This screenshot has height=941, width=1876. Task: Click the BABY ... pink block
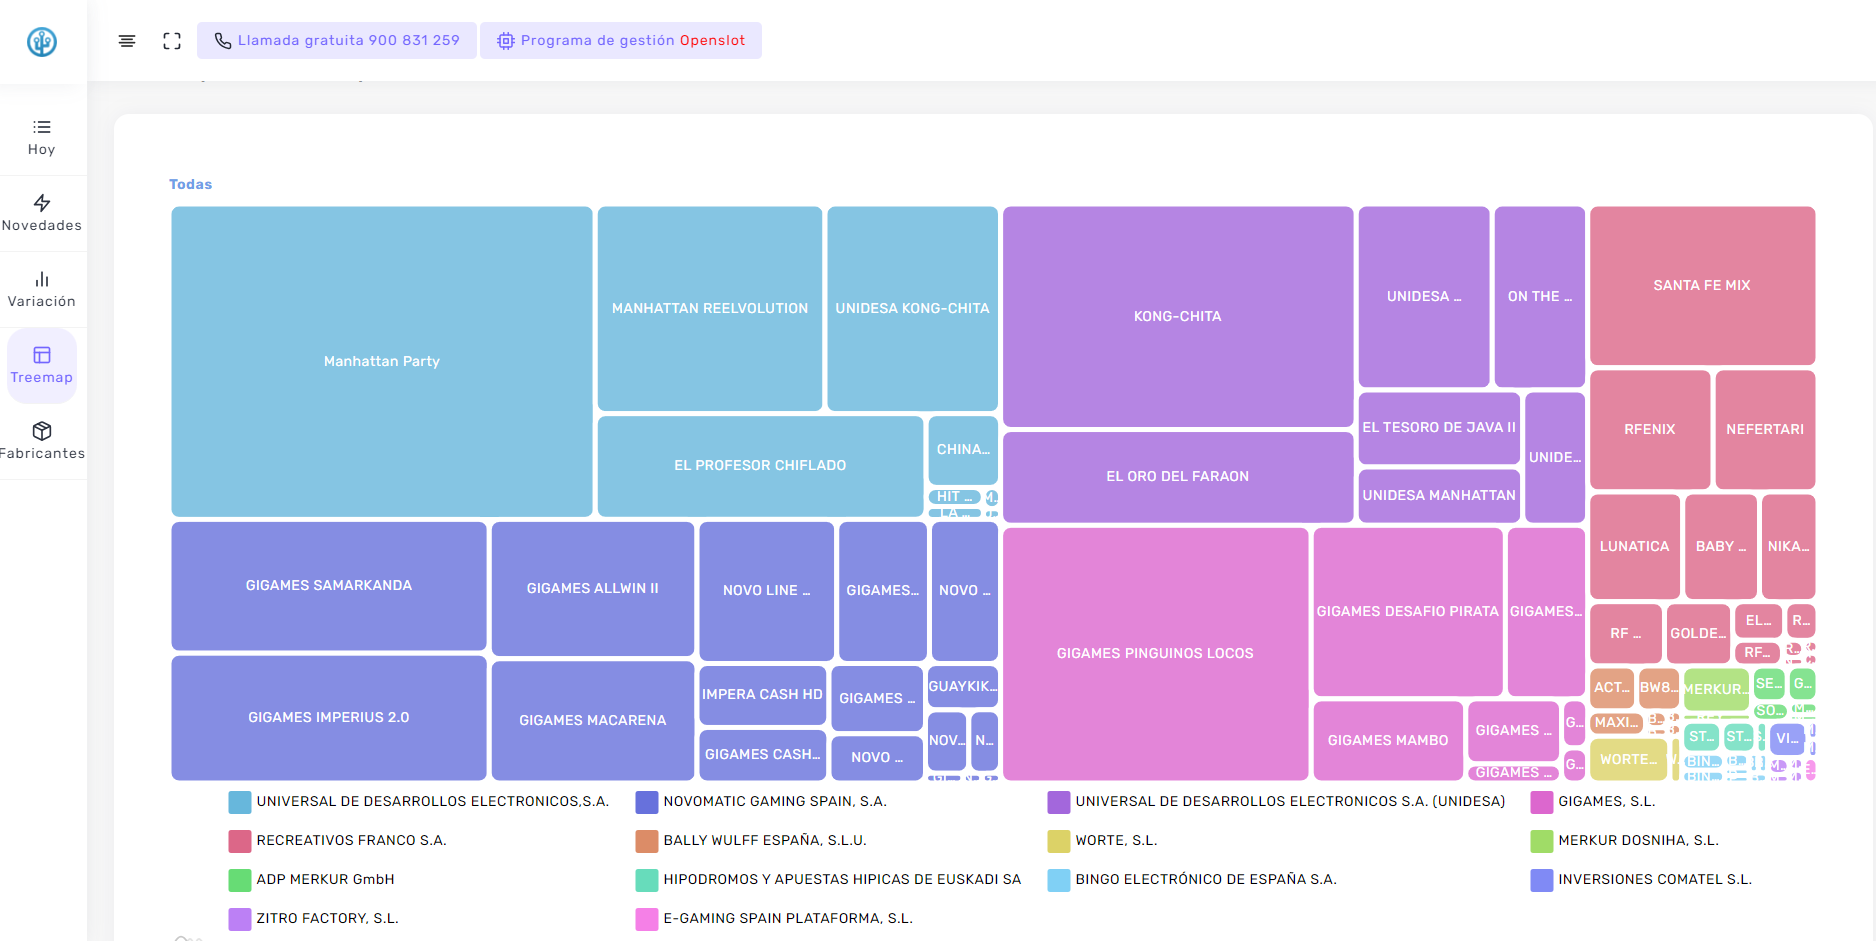(1721, 547)
